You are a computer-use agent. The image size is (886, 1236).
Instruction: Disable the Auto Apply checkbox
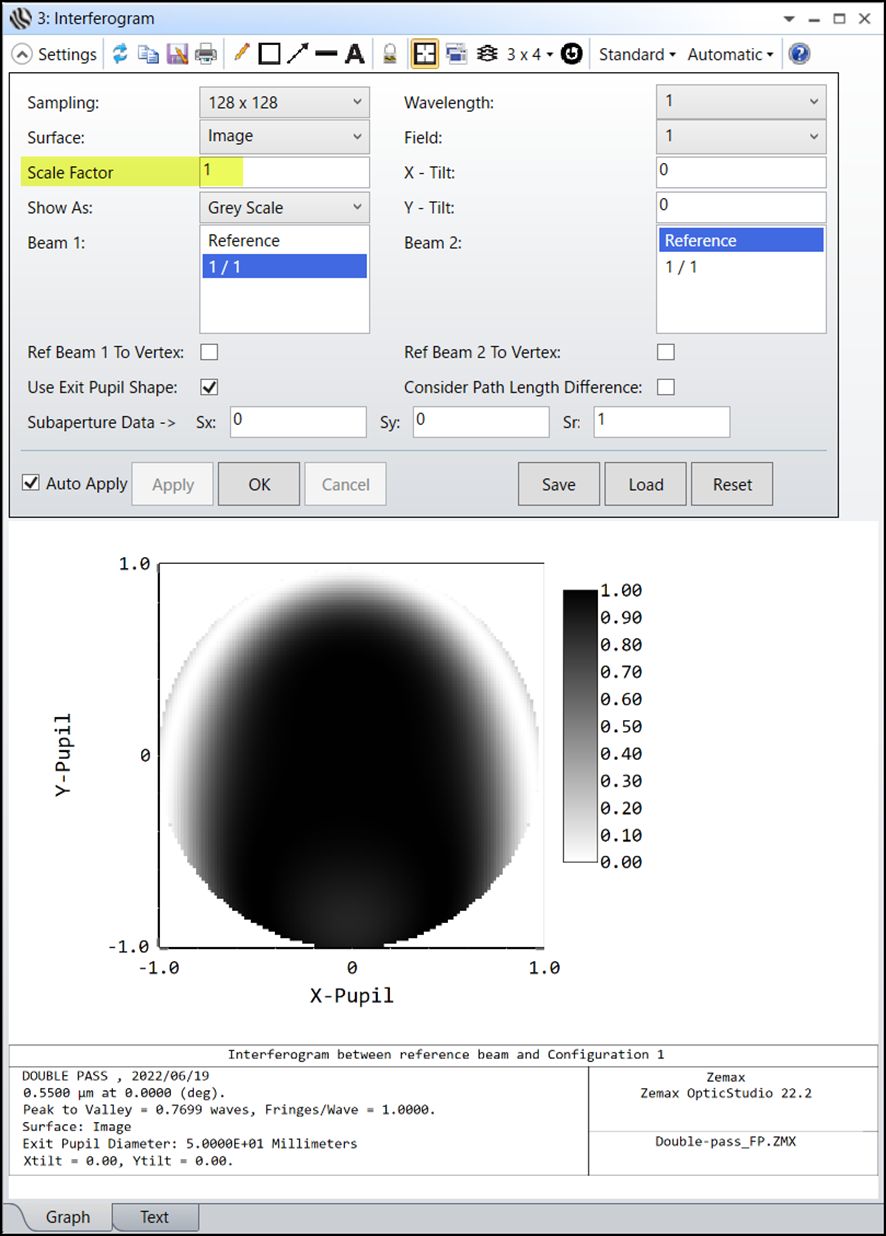coord(30,483)
